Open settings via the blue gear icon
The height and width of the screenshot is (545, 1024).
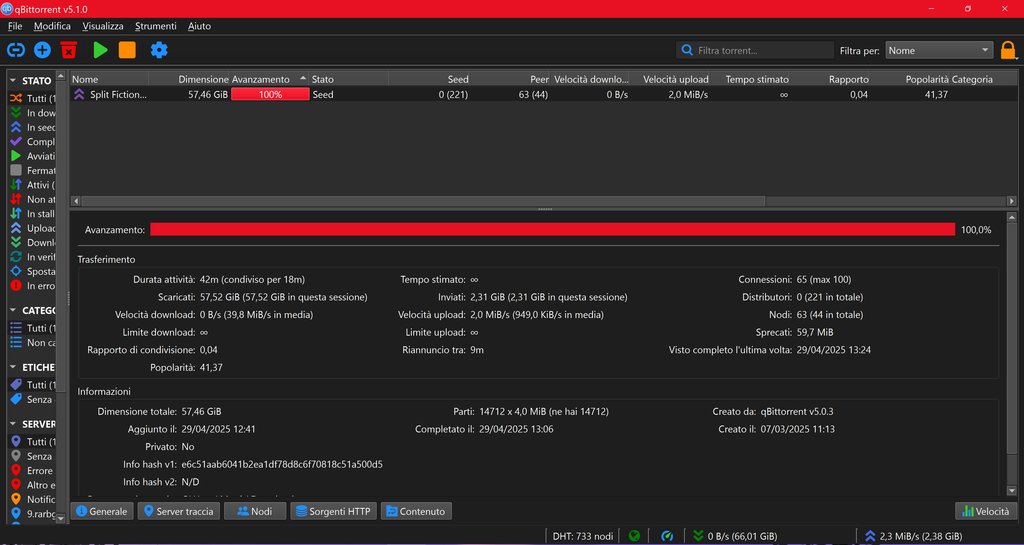tap(158, 50)
